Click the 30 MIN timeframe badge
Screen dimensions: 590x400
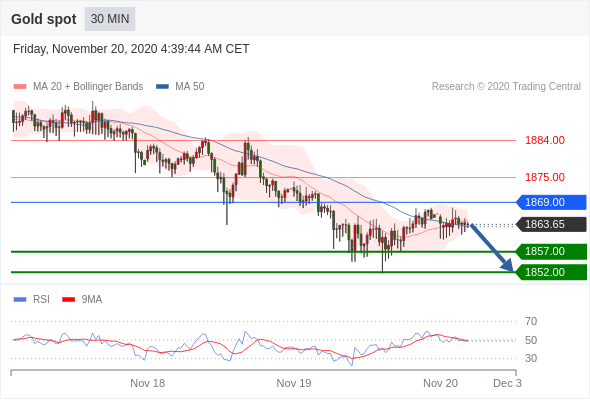click(110, 19)
